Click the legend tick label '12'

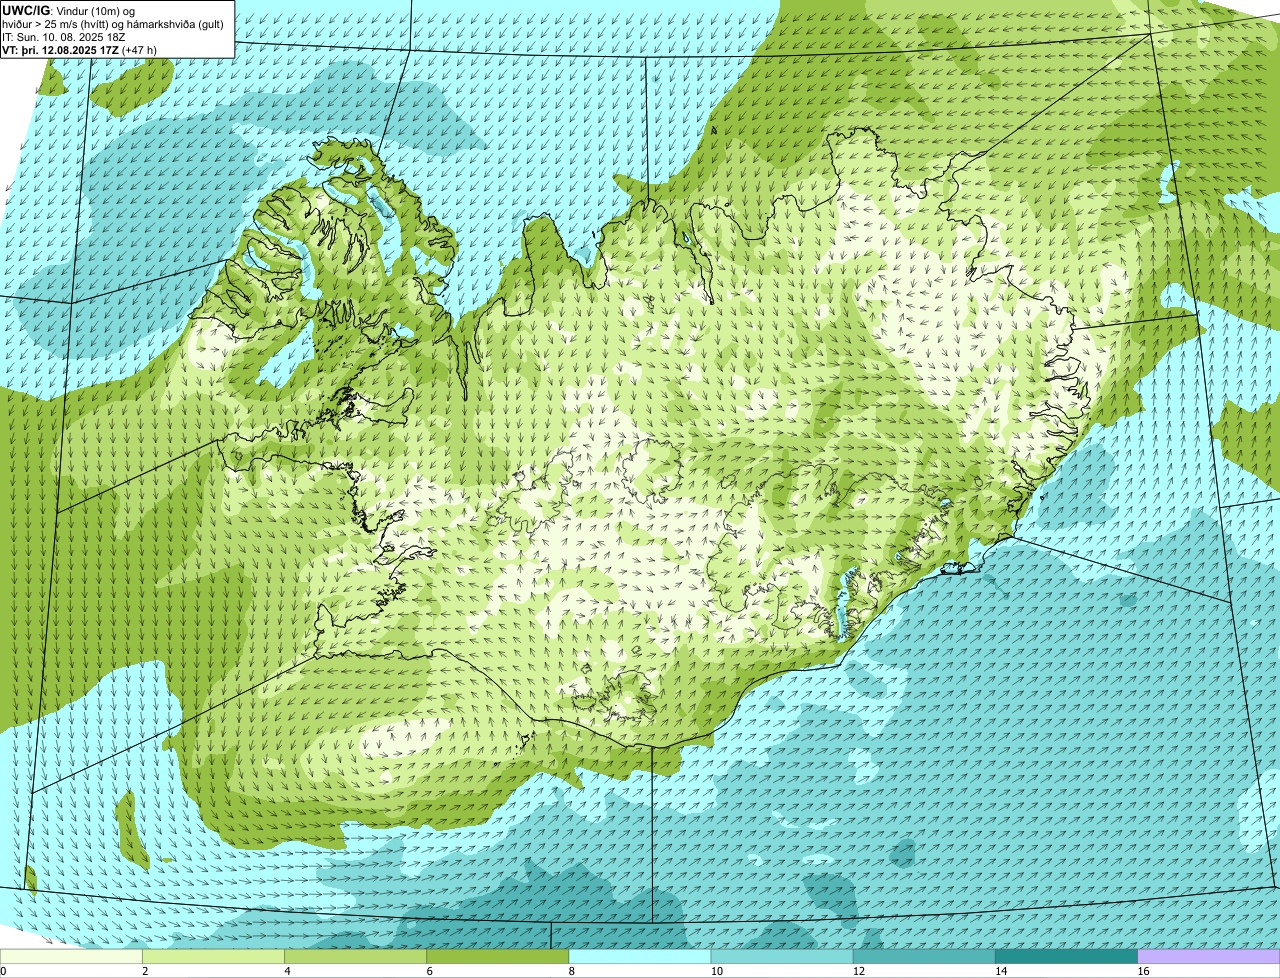click(858, 971)
